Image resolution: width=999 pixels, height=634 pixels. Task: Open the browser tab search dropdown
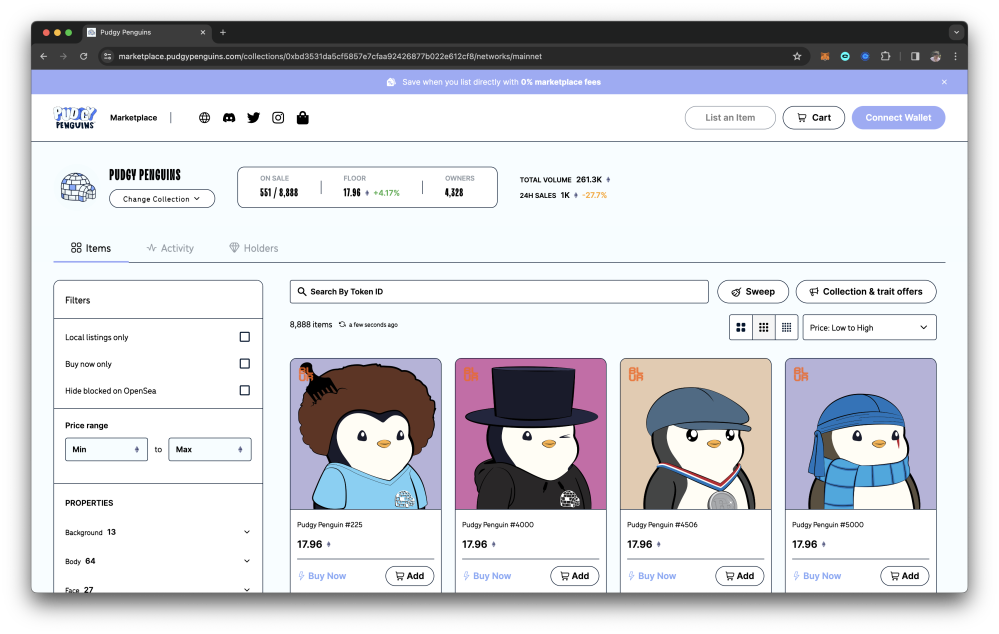[x=956, y=32]
